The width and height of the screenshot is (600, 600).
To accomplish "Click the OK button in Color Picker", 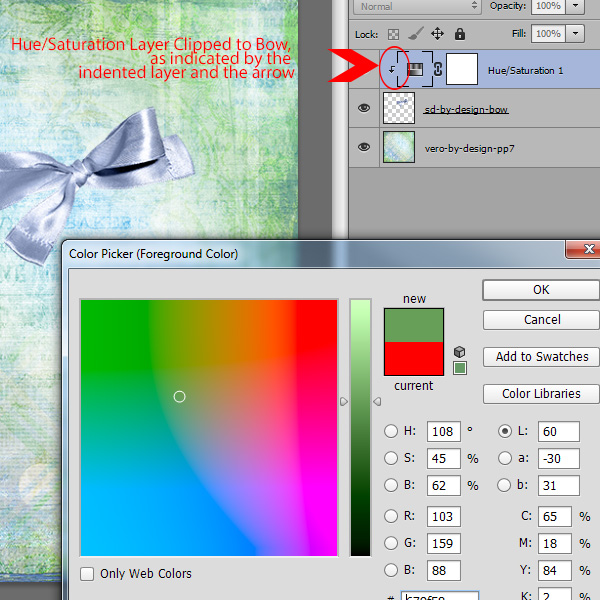I will [541, 290].
